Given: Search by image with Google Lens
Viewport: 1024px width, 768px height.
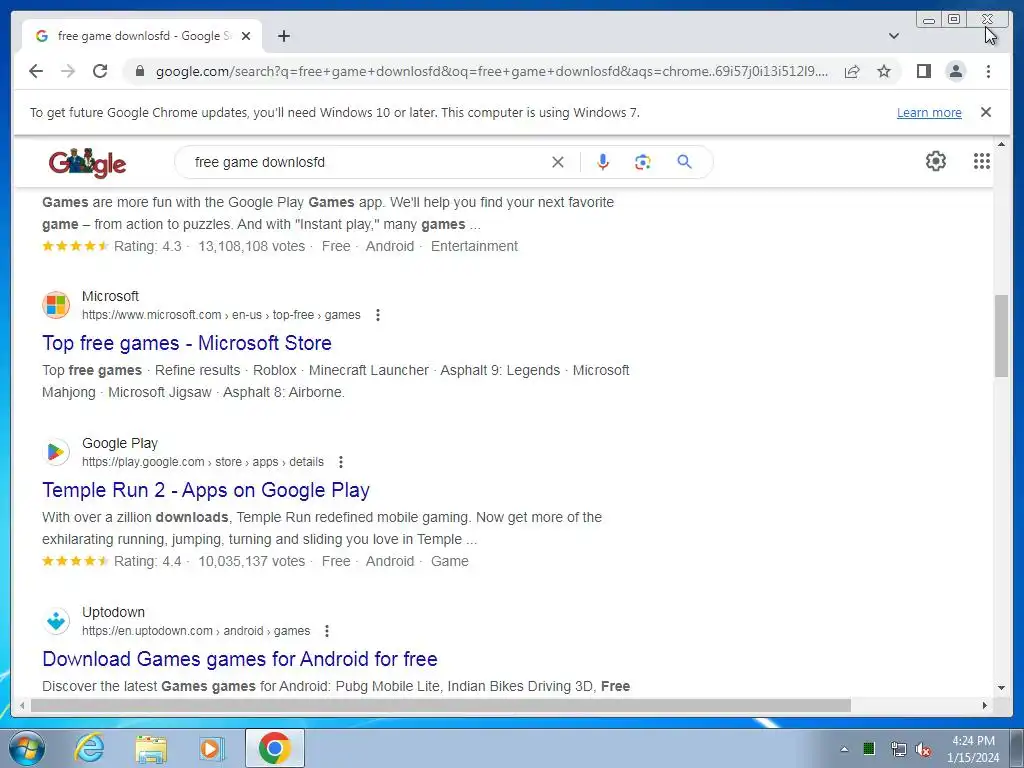Looking at the screenshot, I should (643, 162).
